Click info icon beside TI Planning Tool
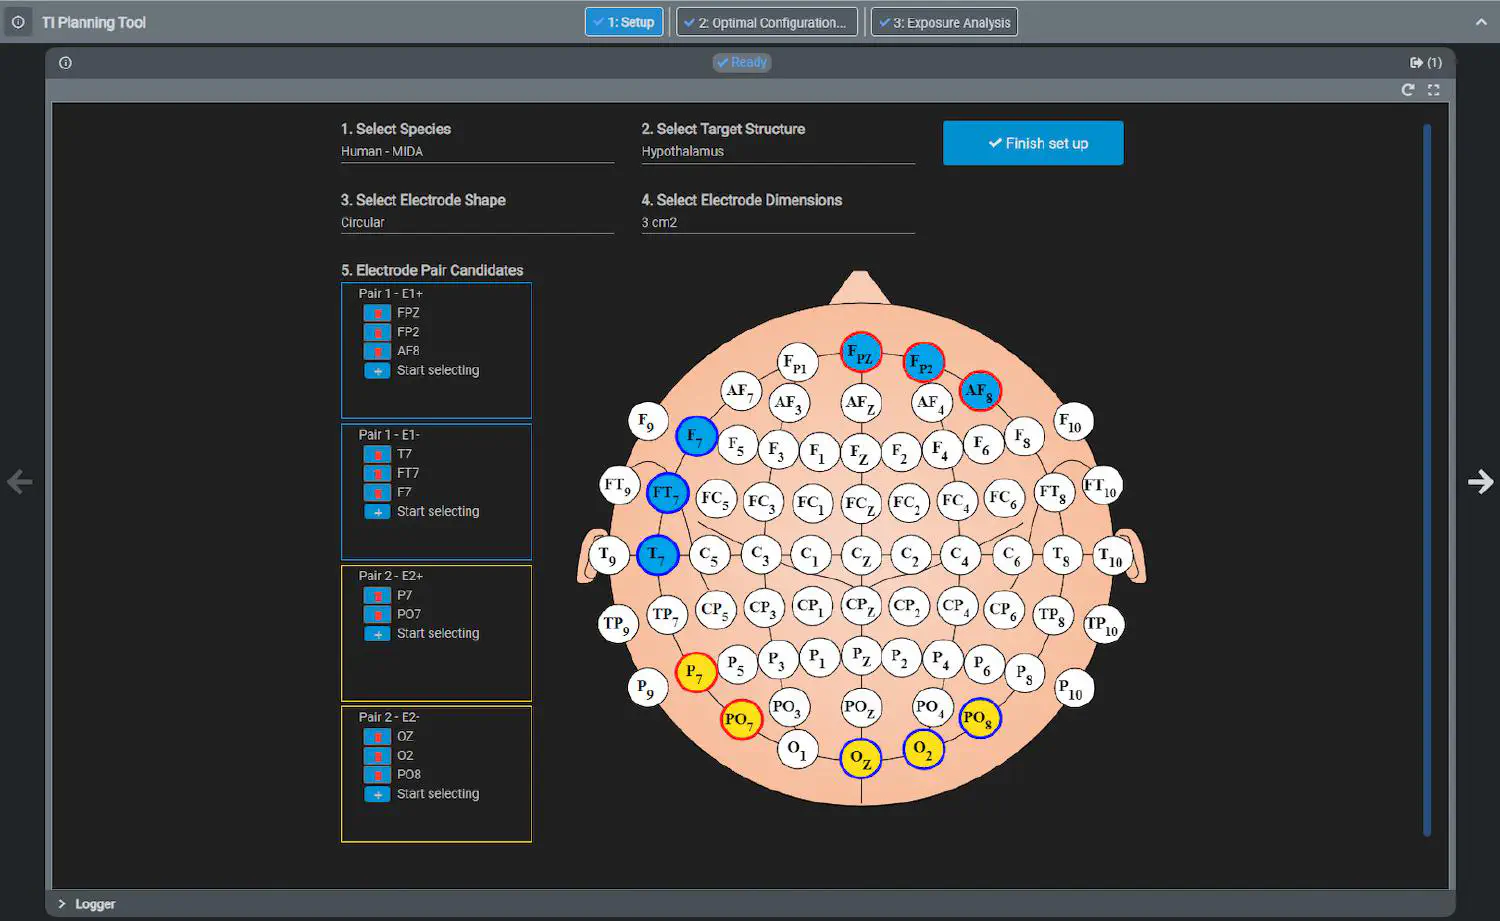 click(18, 22)
